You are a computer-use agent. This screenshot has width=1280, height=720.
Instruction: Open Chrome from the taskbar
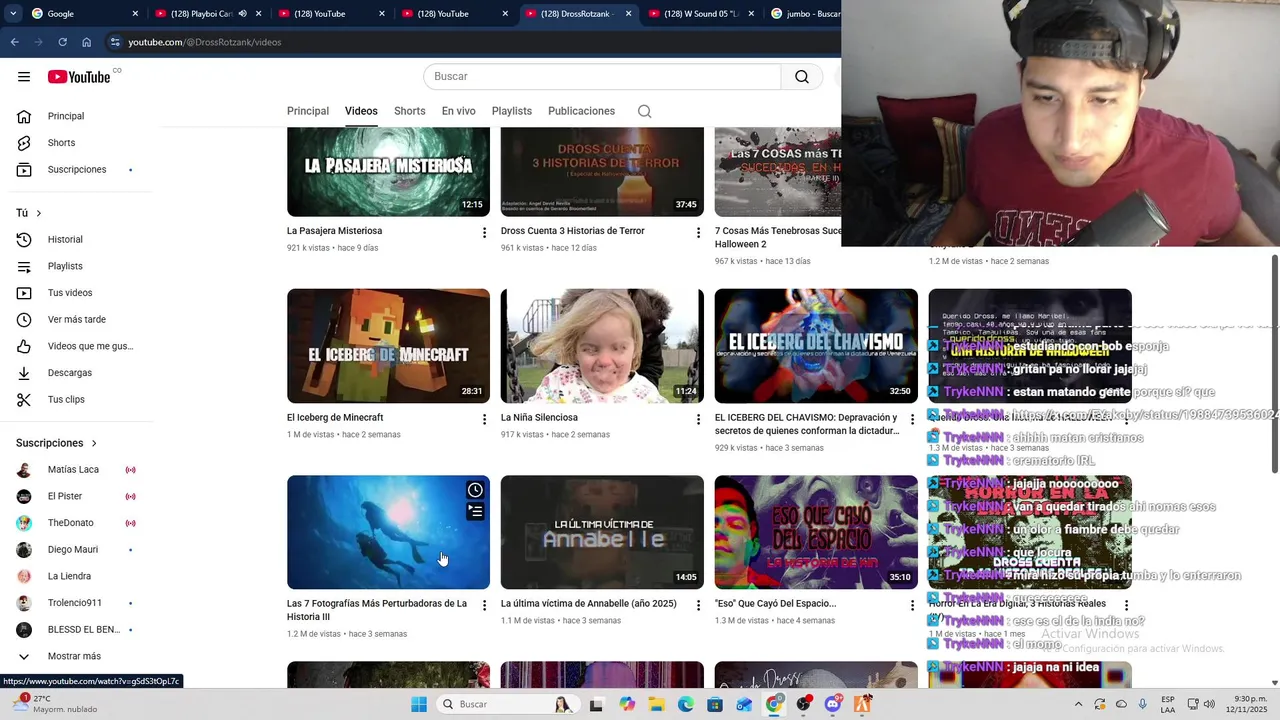pyautogui.click(x=774, y=704)
